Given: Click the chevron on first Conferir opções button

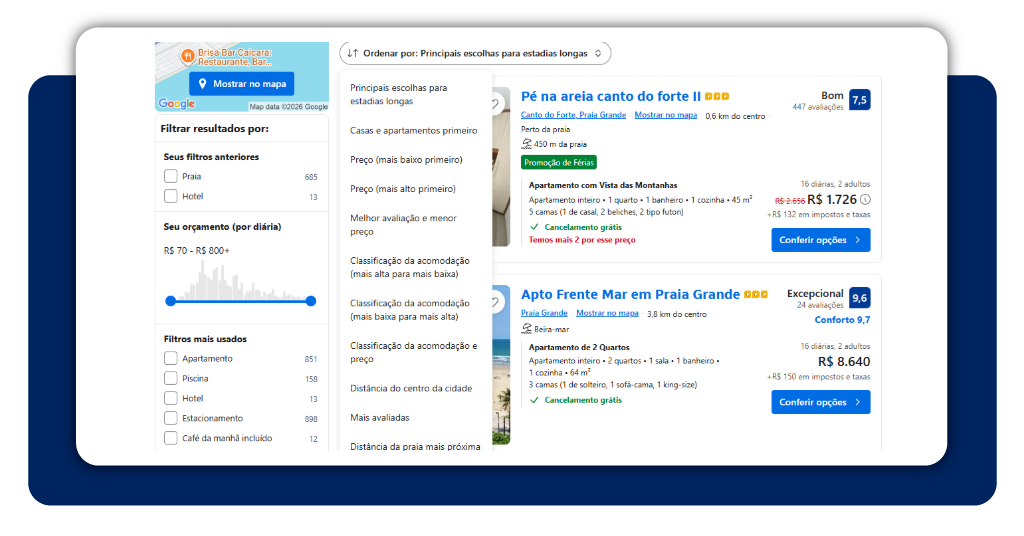Looking at the screenshot, I should [857, 240].
